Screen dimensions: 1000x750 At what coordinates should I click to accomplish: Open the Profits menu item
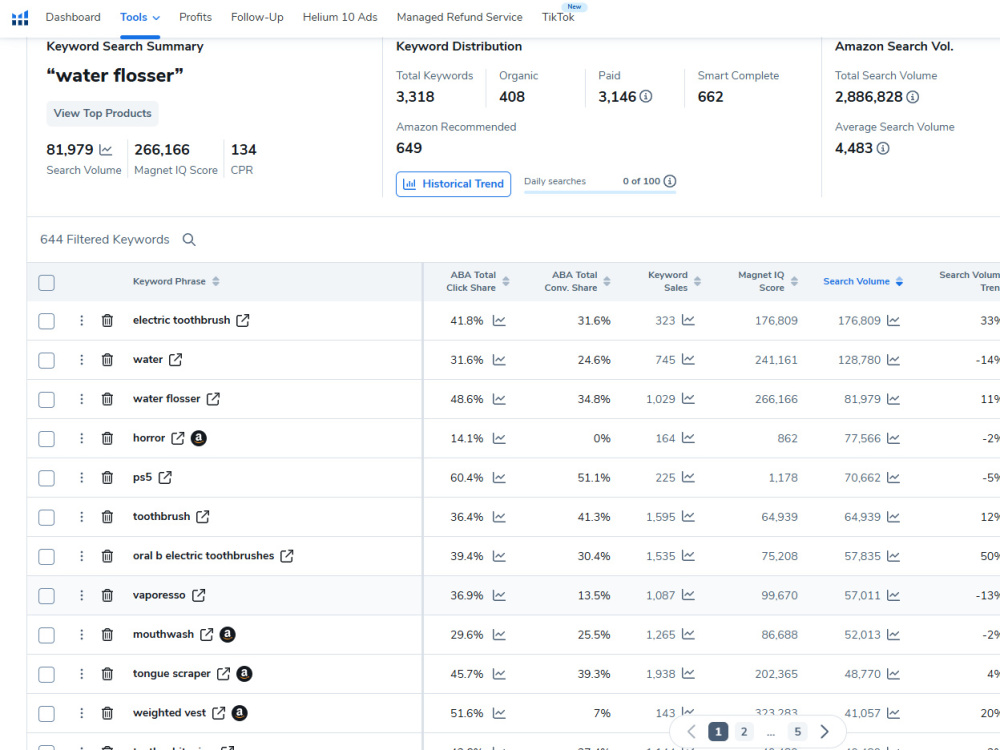pyautogui.click(x=195, y=17)
